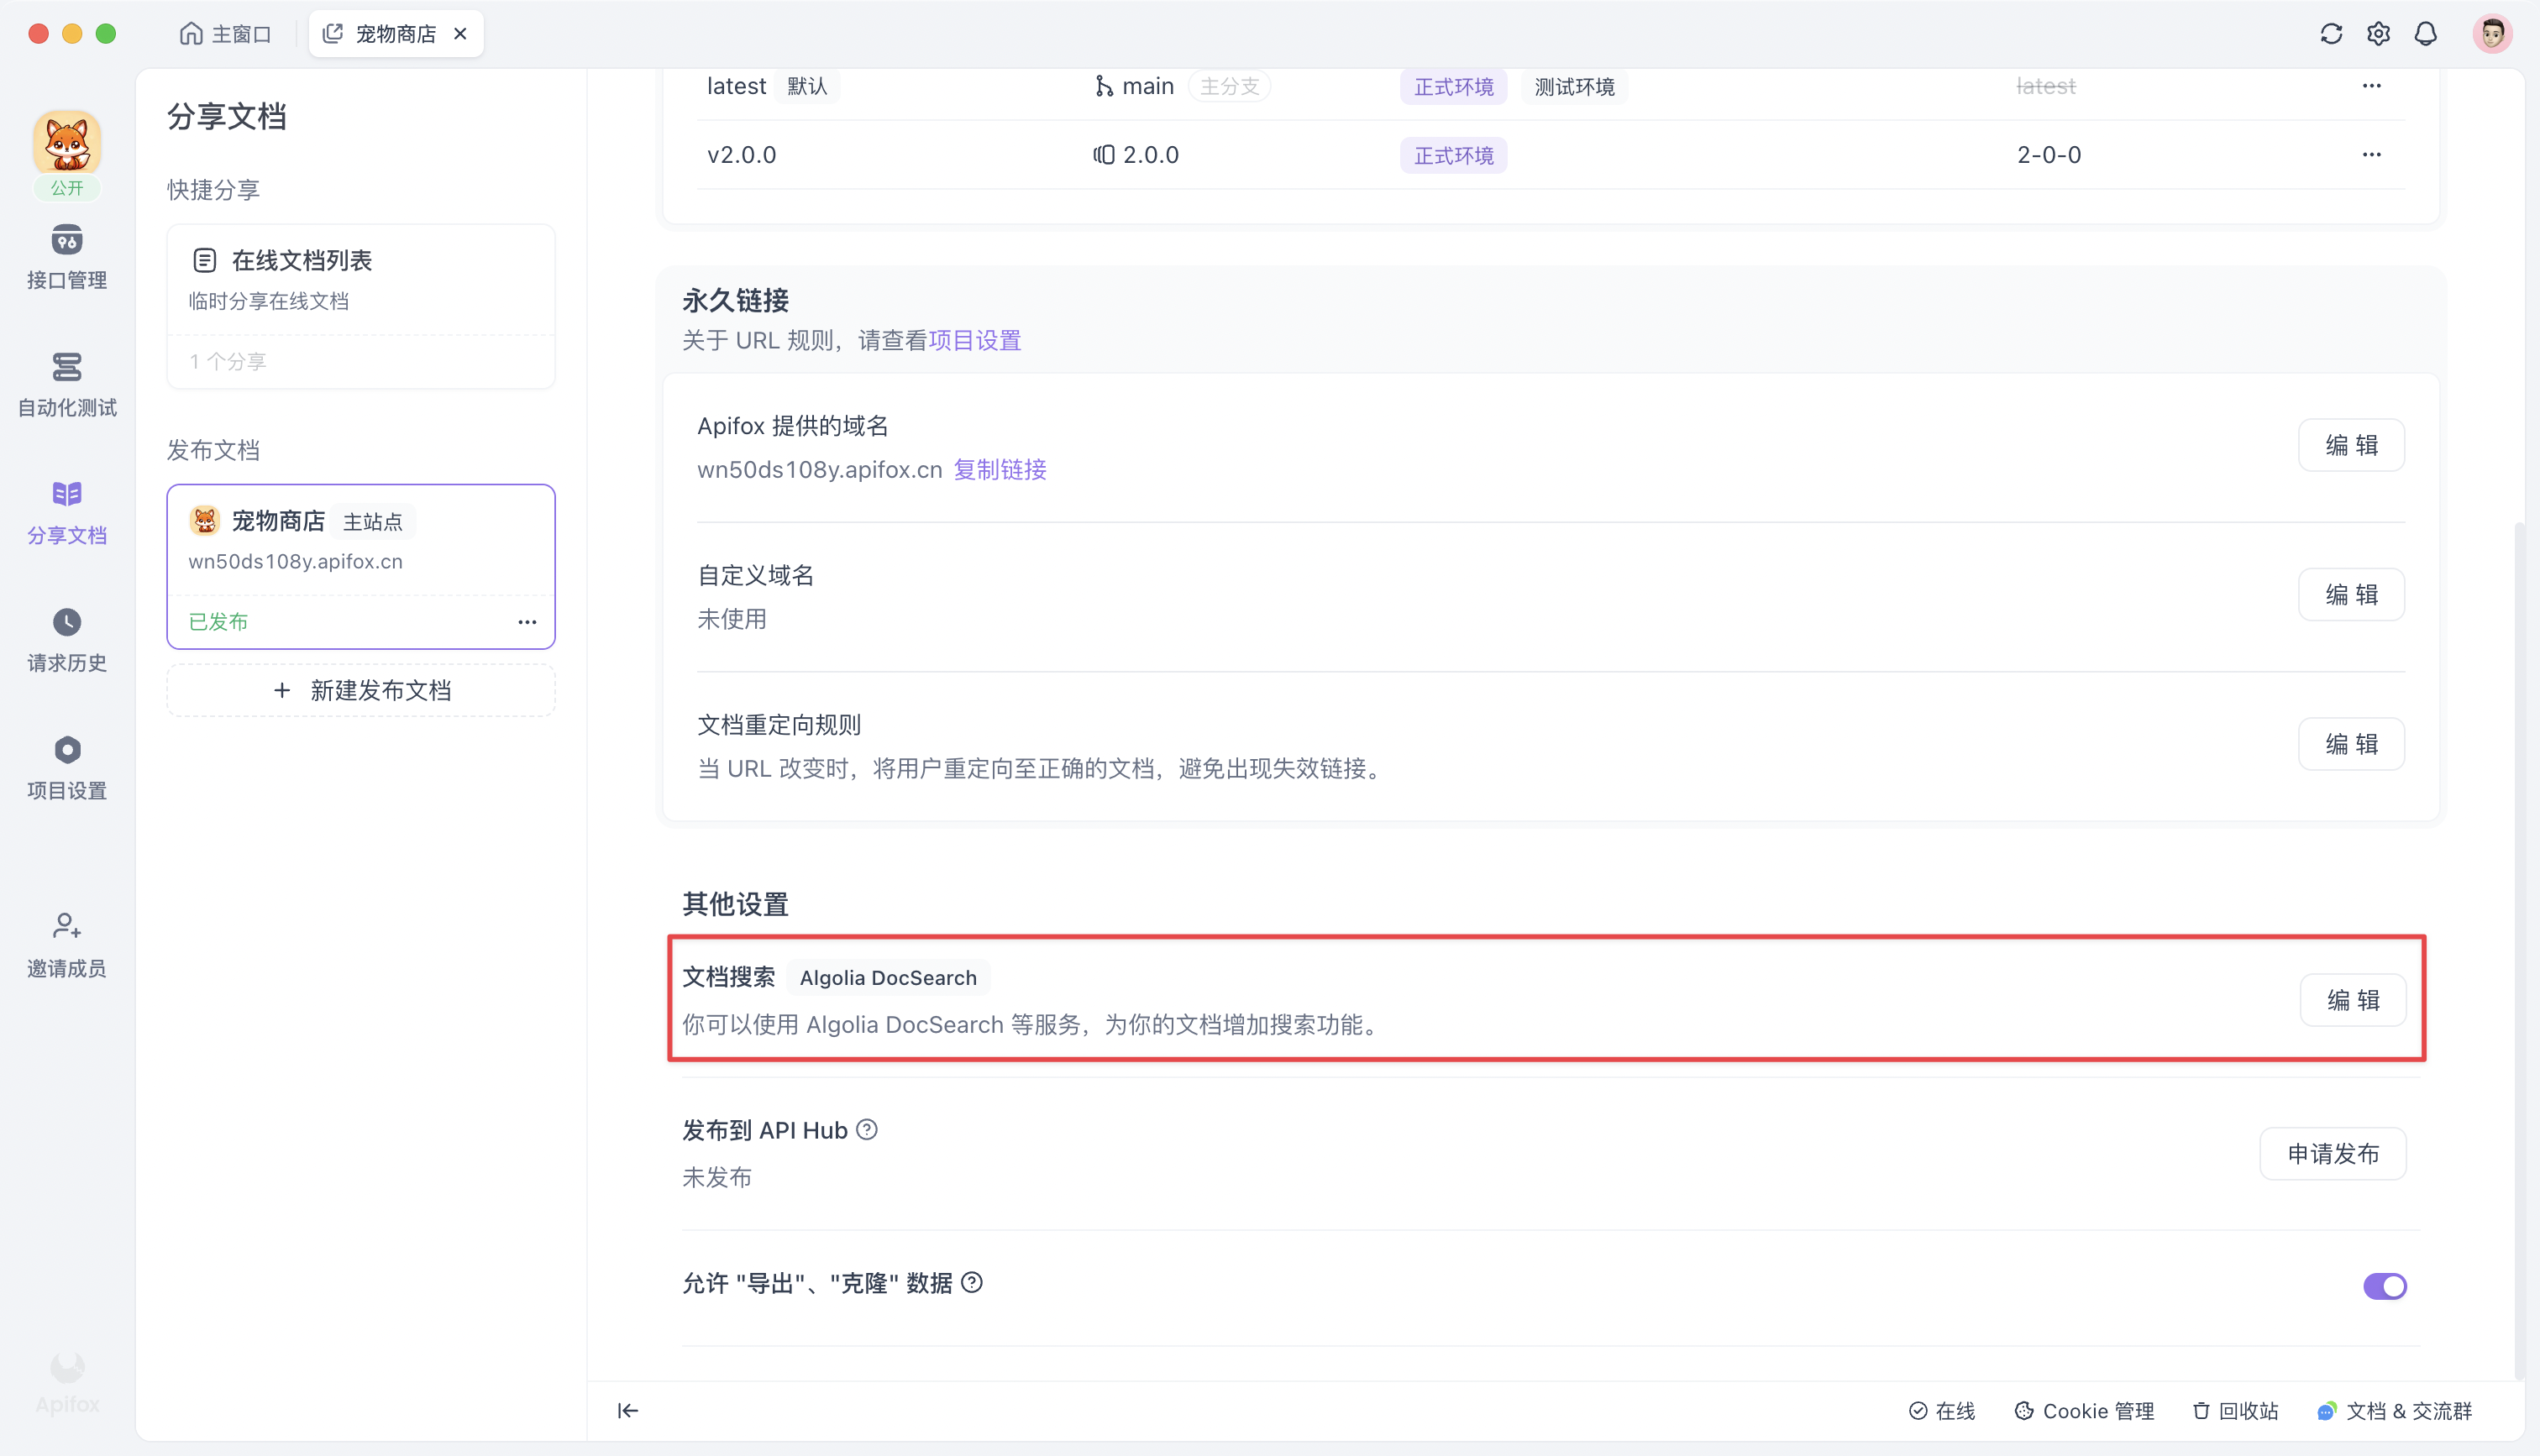Click 申请发布 for API Hub
The image size is (2540, 1456).
pos(2333,1153)
